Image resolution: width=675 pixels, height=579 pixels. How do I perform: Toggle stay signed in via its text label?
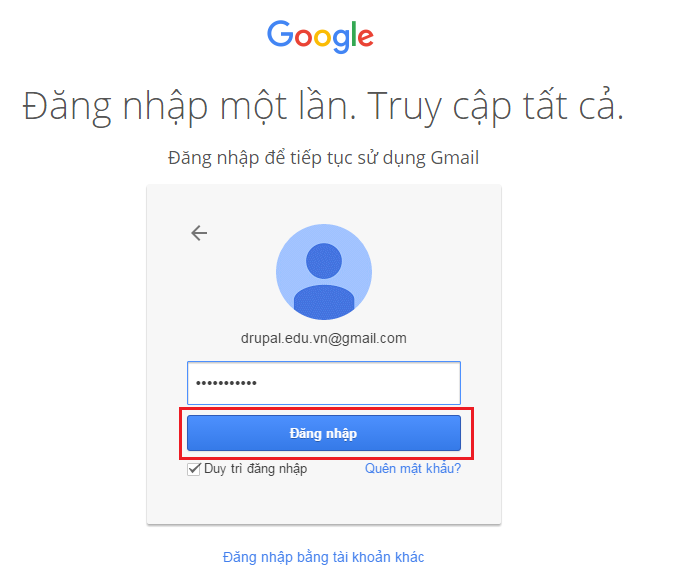[x=255, y=469]
